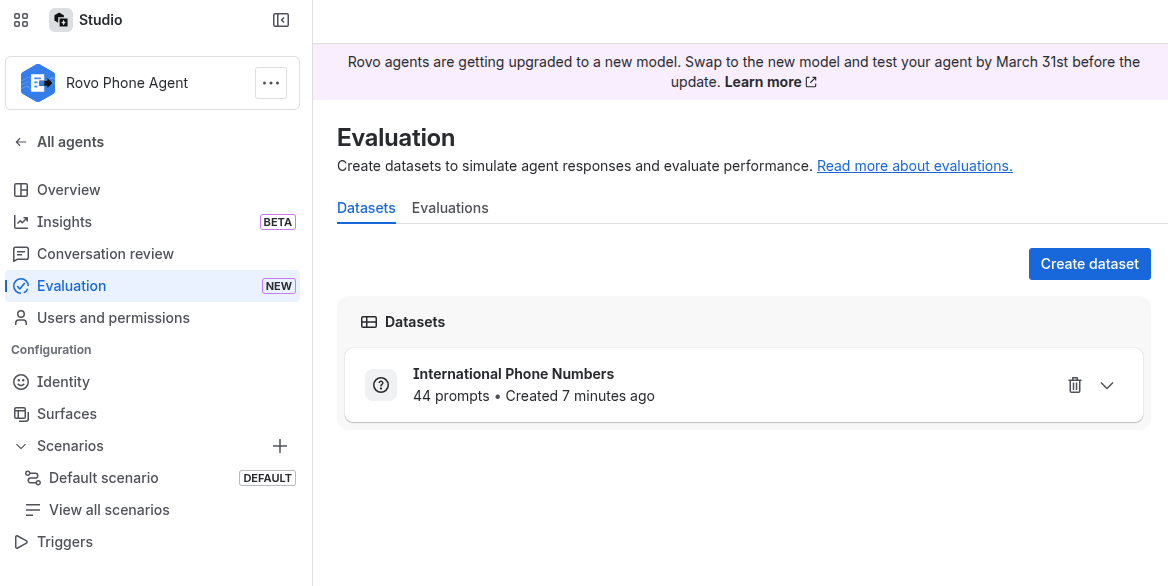Click the Insights chart icon

click(21, 222)
